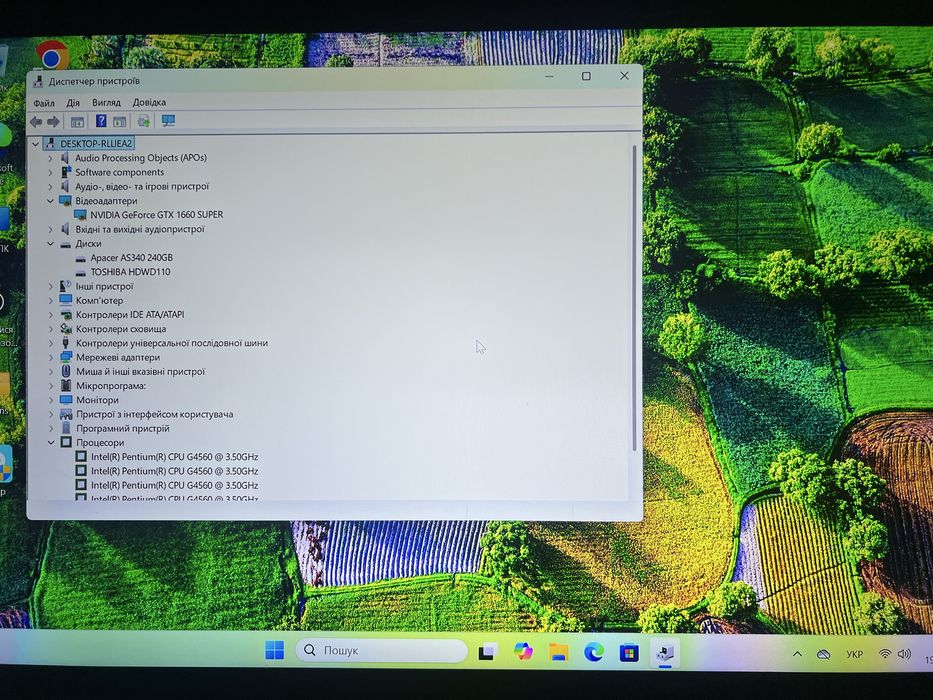The image size is (933, 700).
Task: Collapse the Диски category
Action: click(x=50, y=244)
